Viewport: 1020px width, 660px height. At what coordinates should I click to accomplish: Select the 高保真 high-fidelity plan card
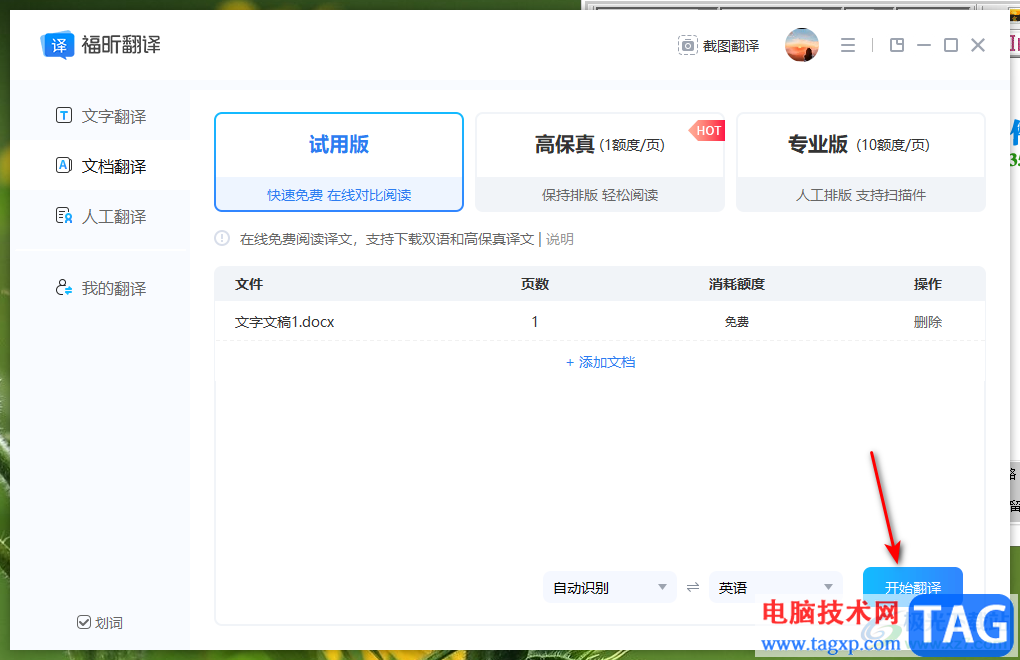(600, 162)
